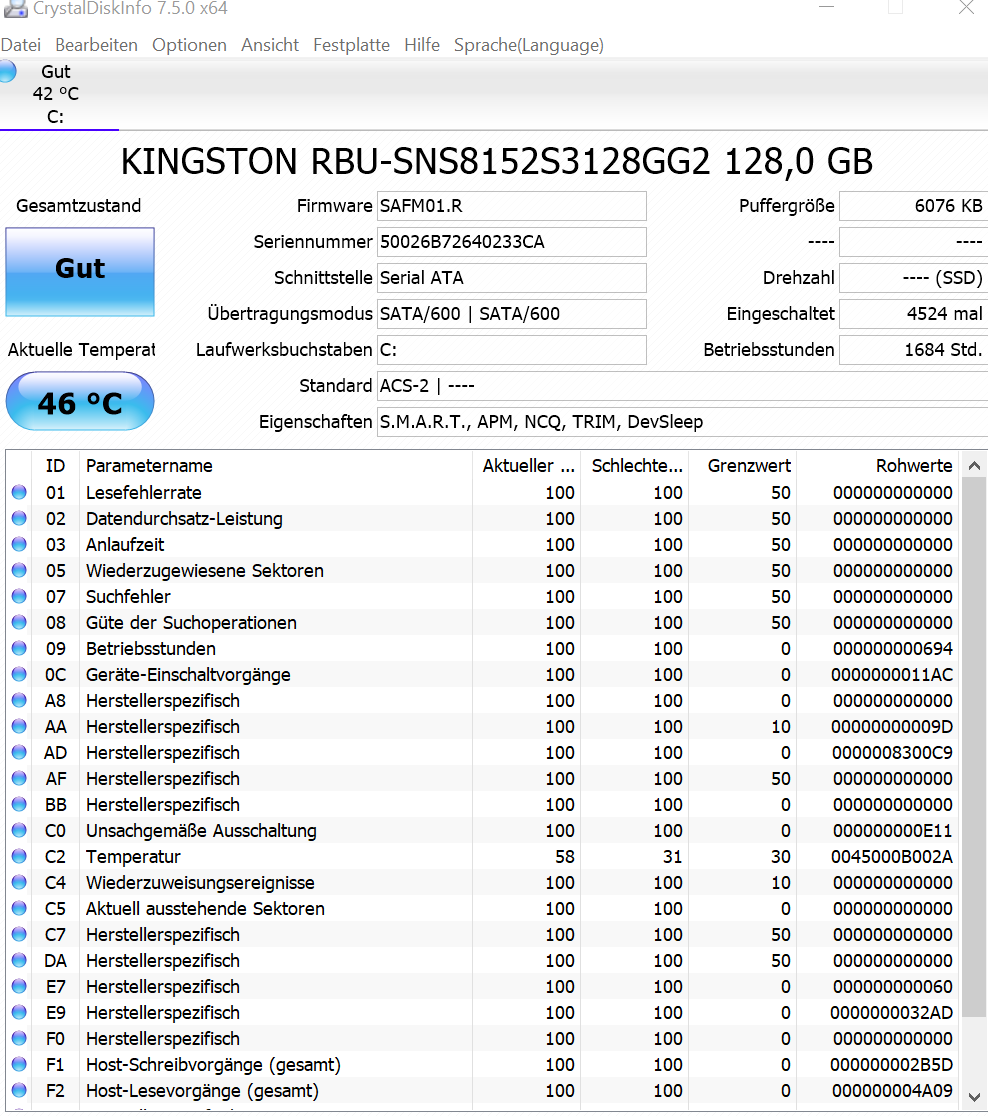This screenshot has width=988, height=1116.
Task: Open the Datei menu
Action: (x=21, y=45)
